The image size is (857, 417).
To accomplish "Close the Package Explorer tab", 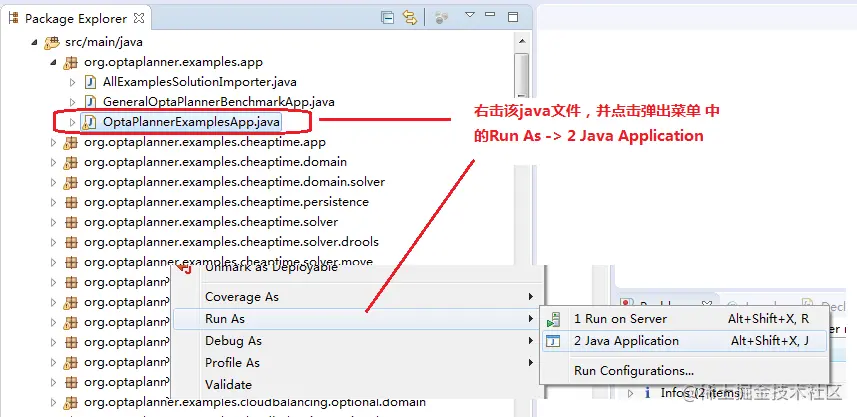I will 139,18.
